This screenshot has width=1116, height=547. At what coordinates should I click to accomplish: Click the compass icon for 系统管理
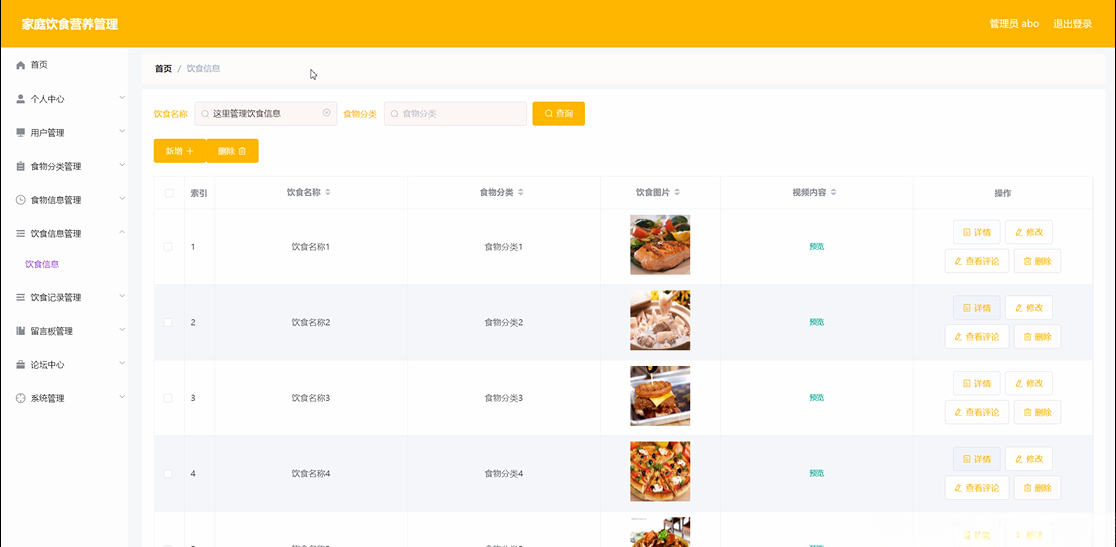(x=21, y=398)
